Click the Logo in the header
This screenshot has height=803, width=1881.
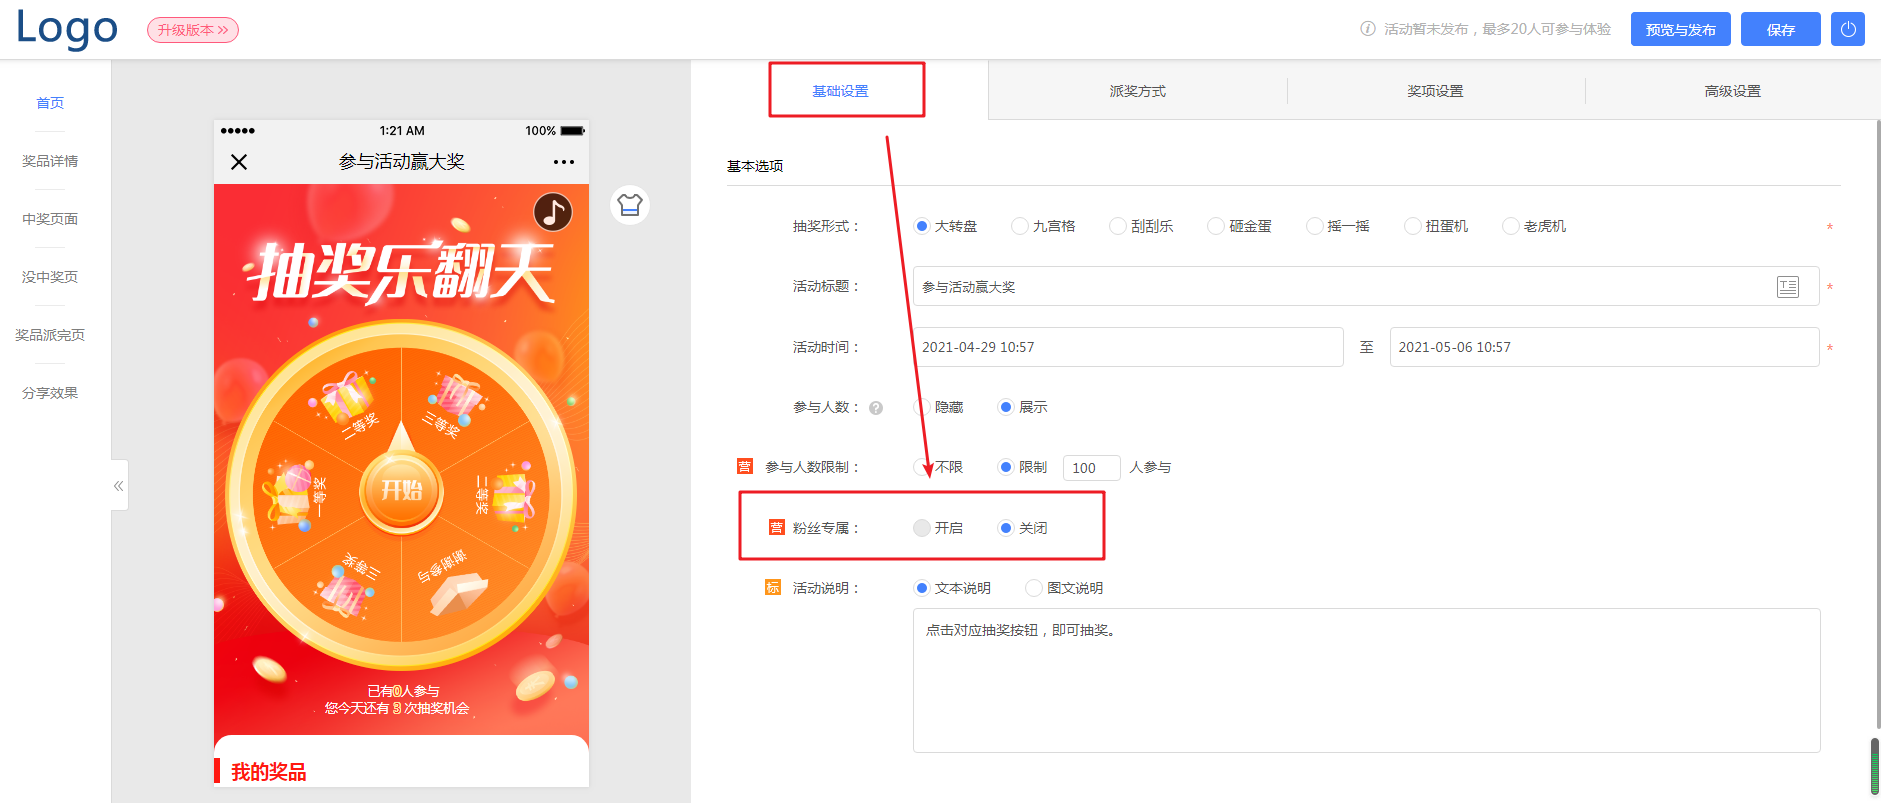click(67, 28)
